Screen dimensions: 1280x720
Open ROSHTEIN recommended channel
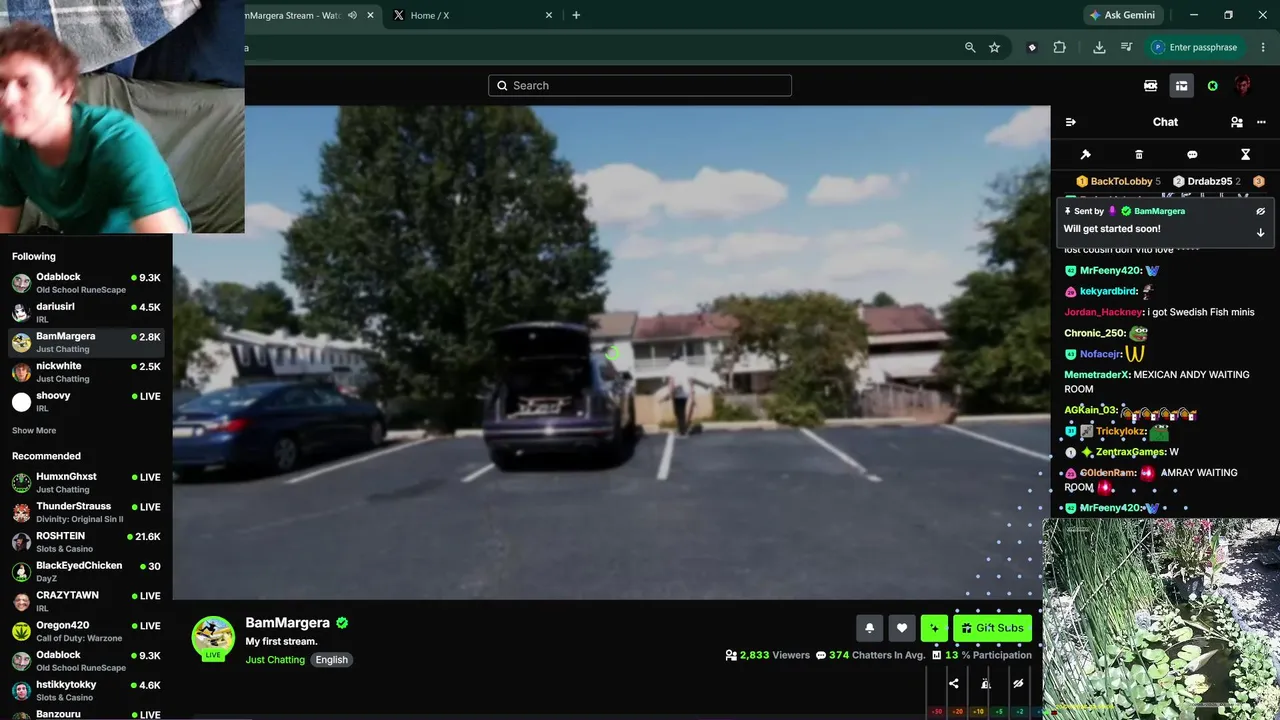pos(86,542)
